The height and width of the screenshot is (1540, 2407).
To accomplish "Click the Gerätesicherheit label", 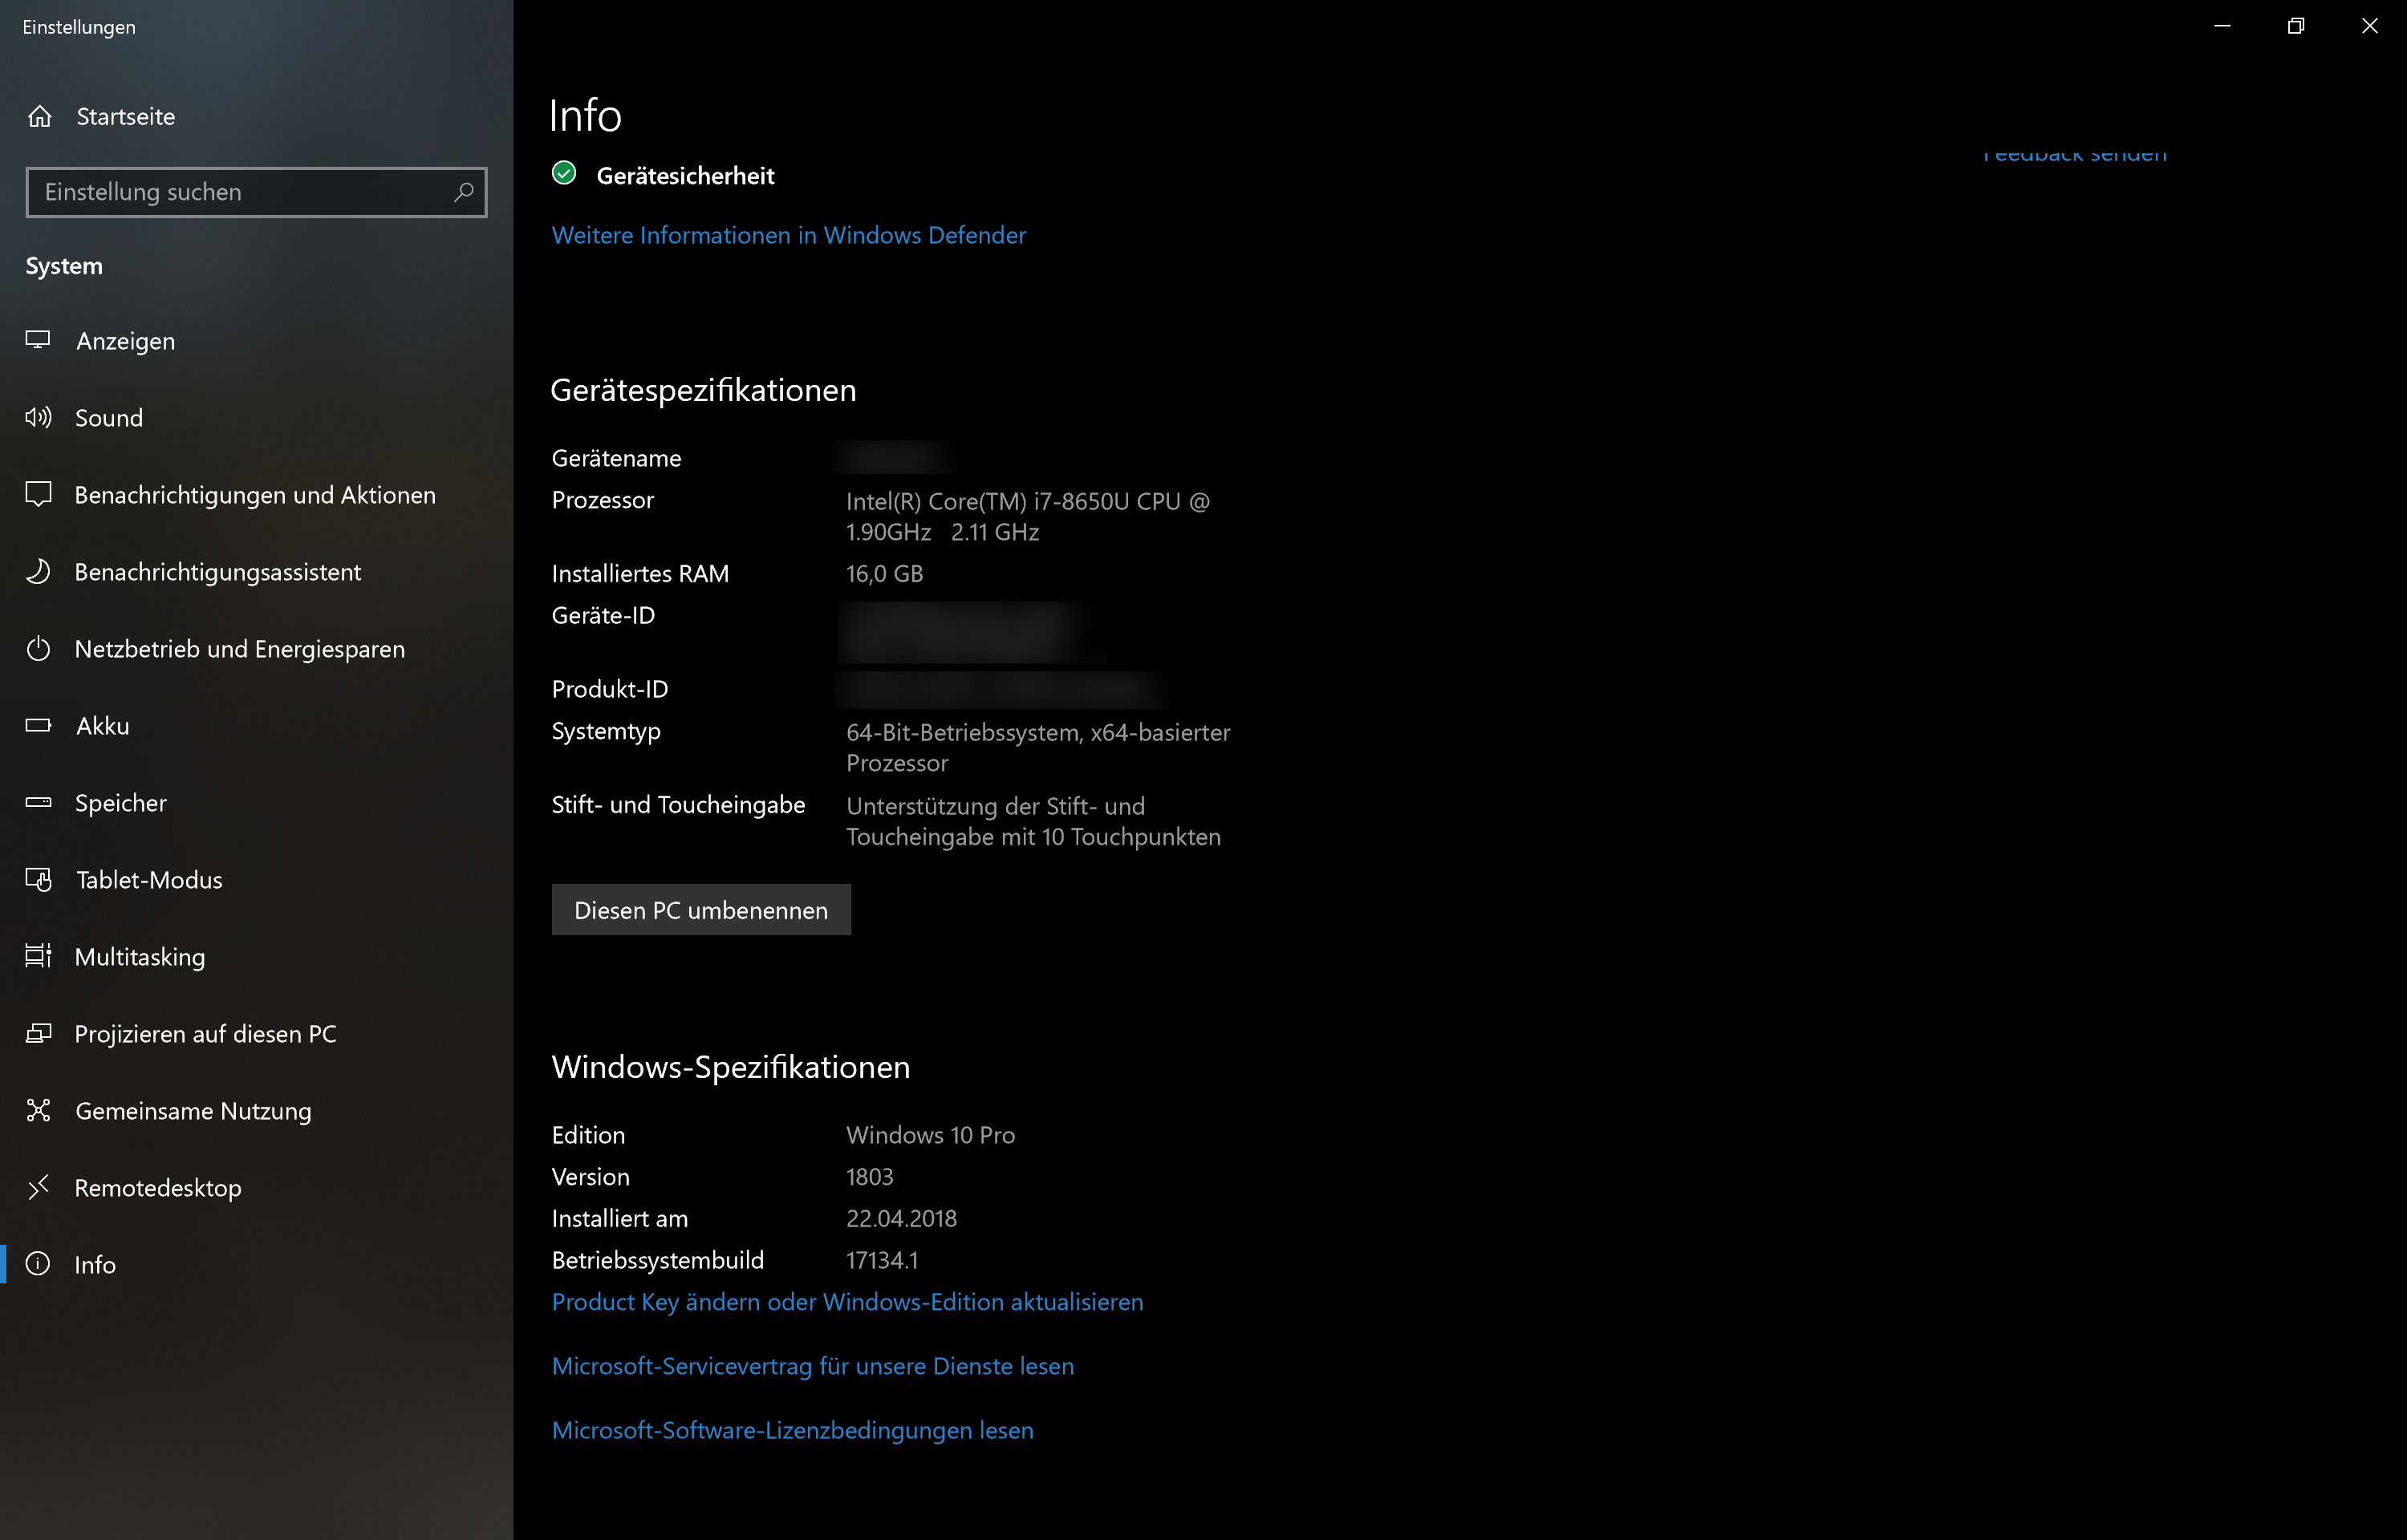I will 685,176.
